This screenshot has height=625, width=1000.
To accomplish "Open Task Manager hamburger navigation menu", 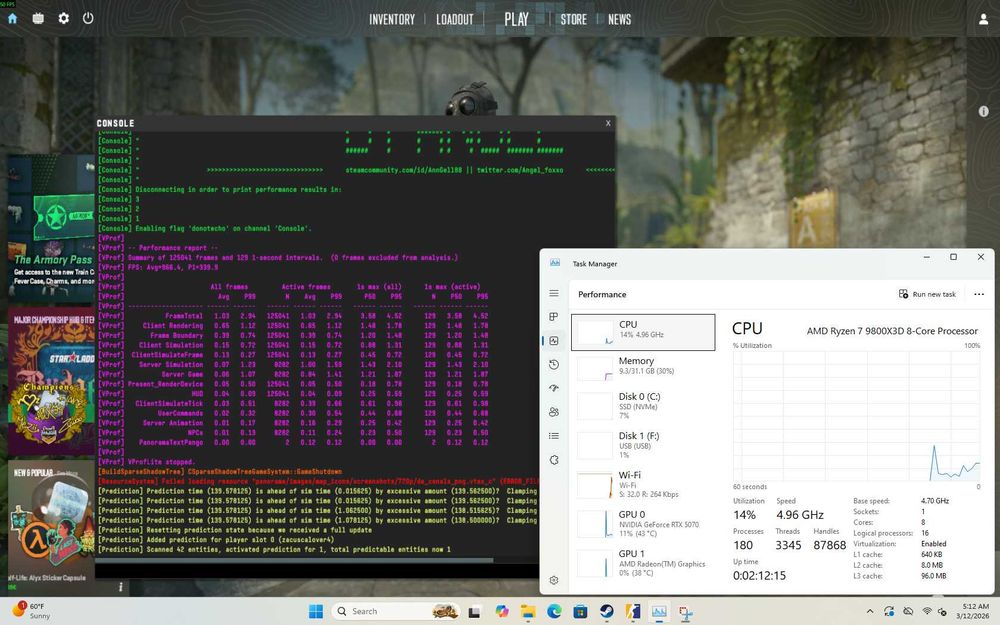I will [x=554, y=293].
